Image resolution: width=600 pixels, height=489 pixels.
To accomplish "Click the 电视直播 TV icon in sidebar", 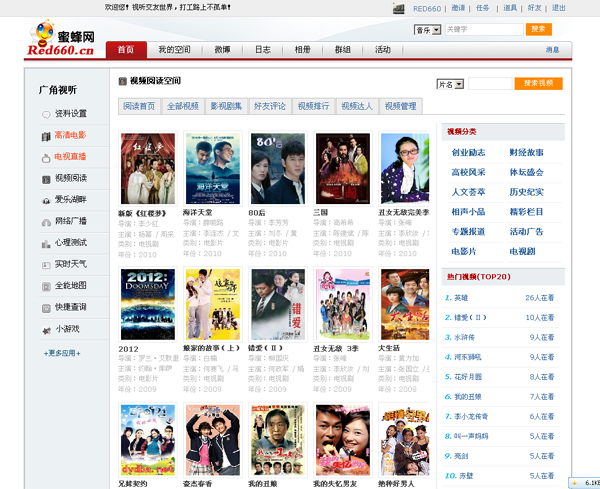I will 46,158.
